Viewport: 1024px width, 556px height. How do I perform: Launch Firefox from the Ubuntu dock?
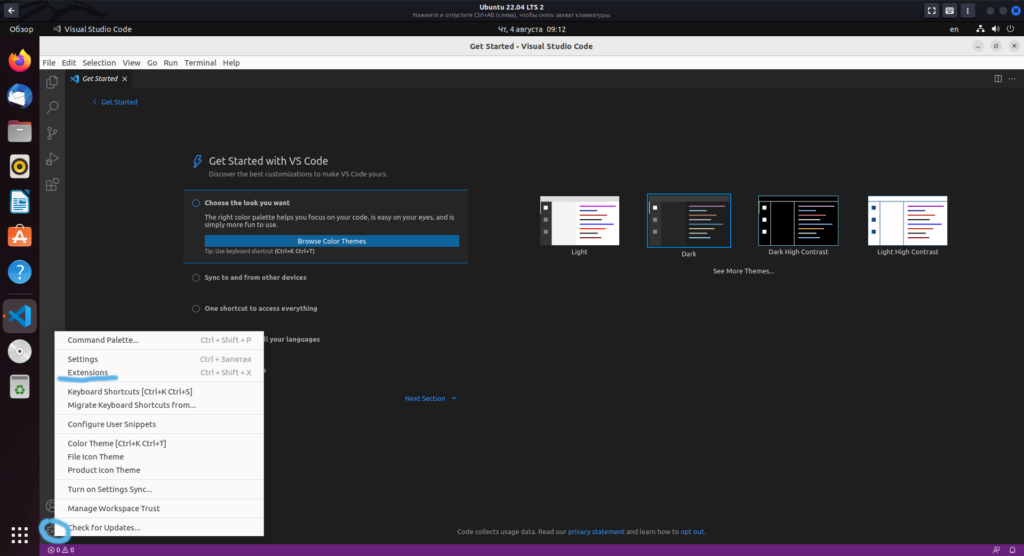19,61
